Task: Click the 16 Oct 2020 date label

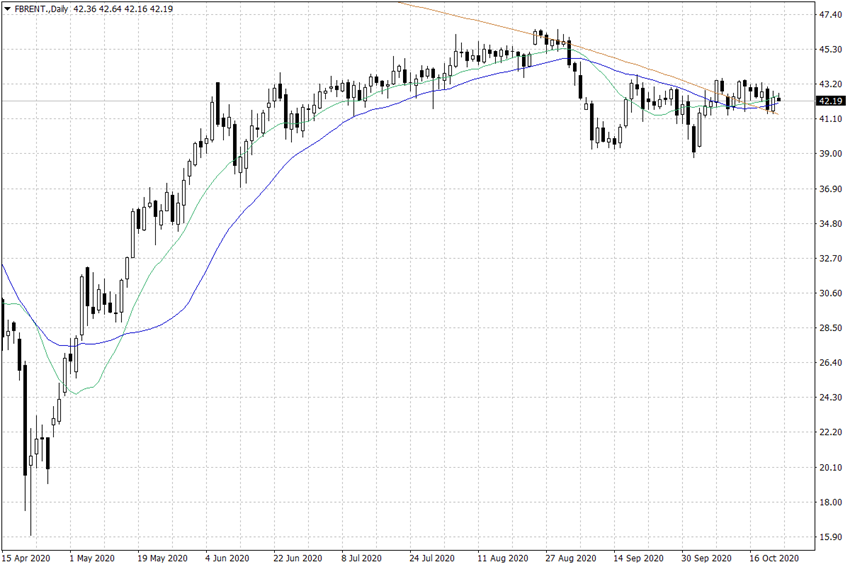Action: [x=774, y=558]
